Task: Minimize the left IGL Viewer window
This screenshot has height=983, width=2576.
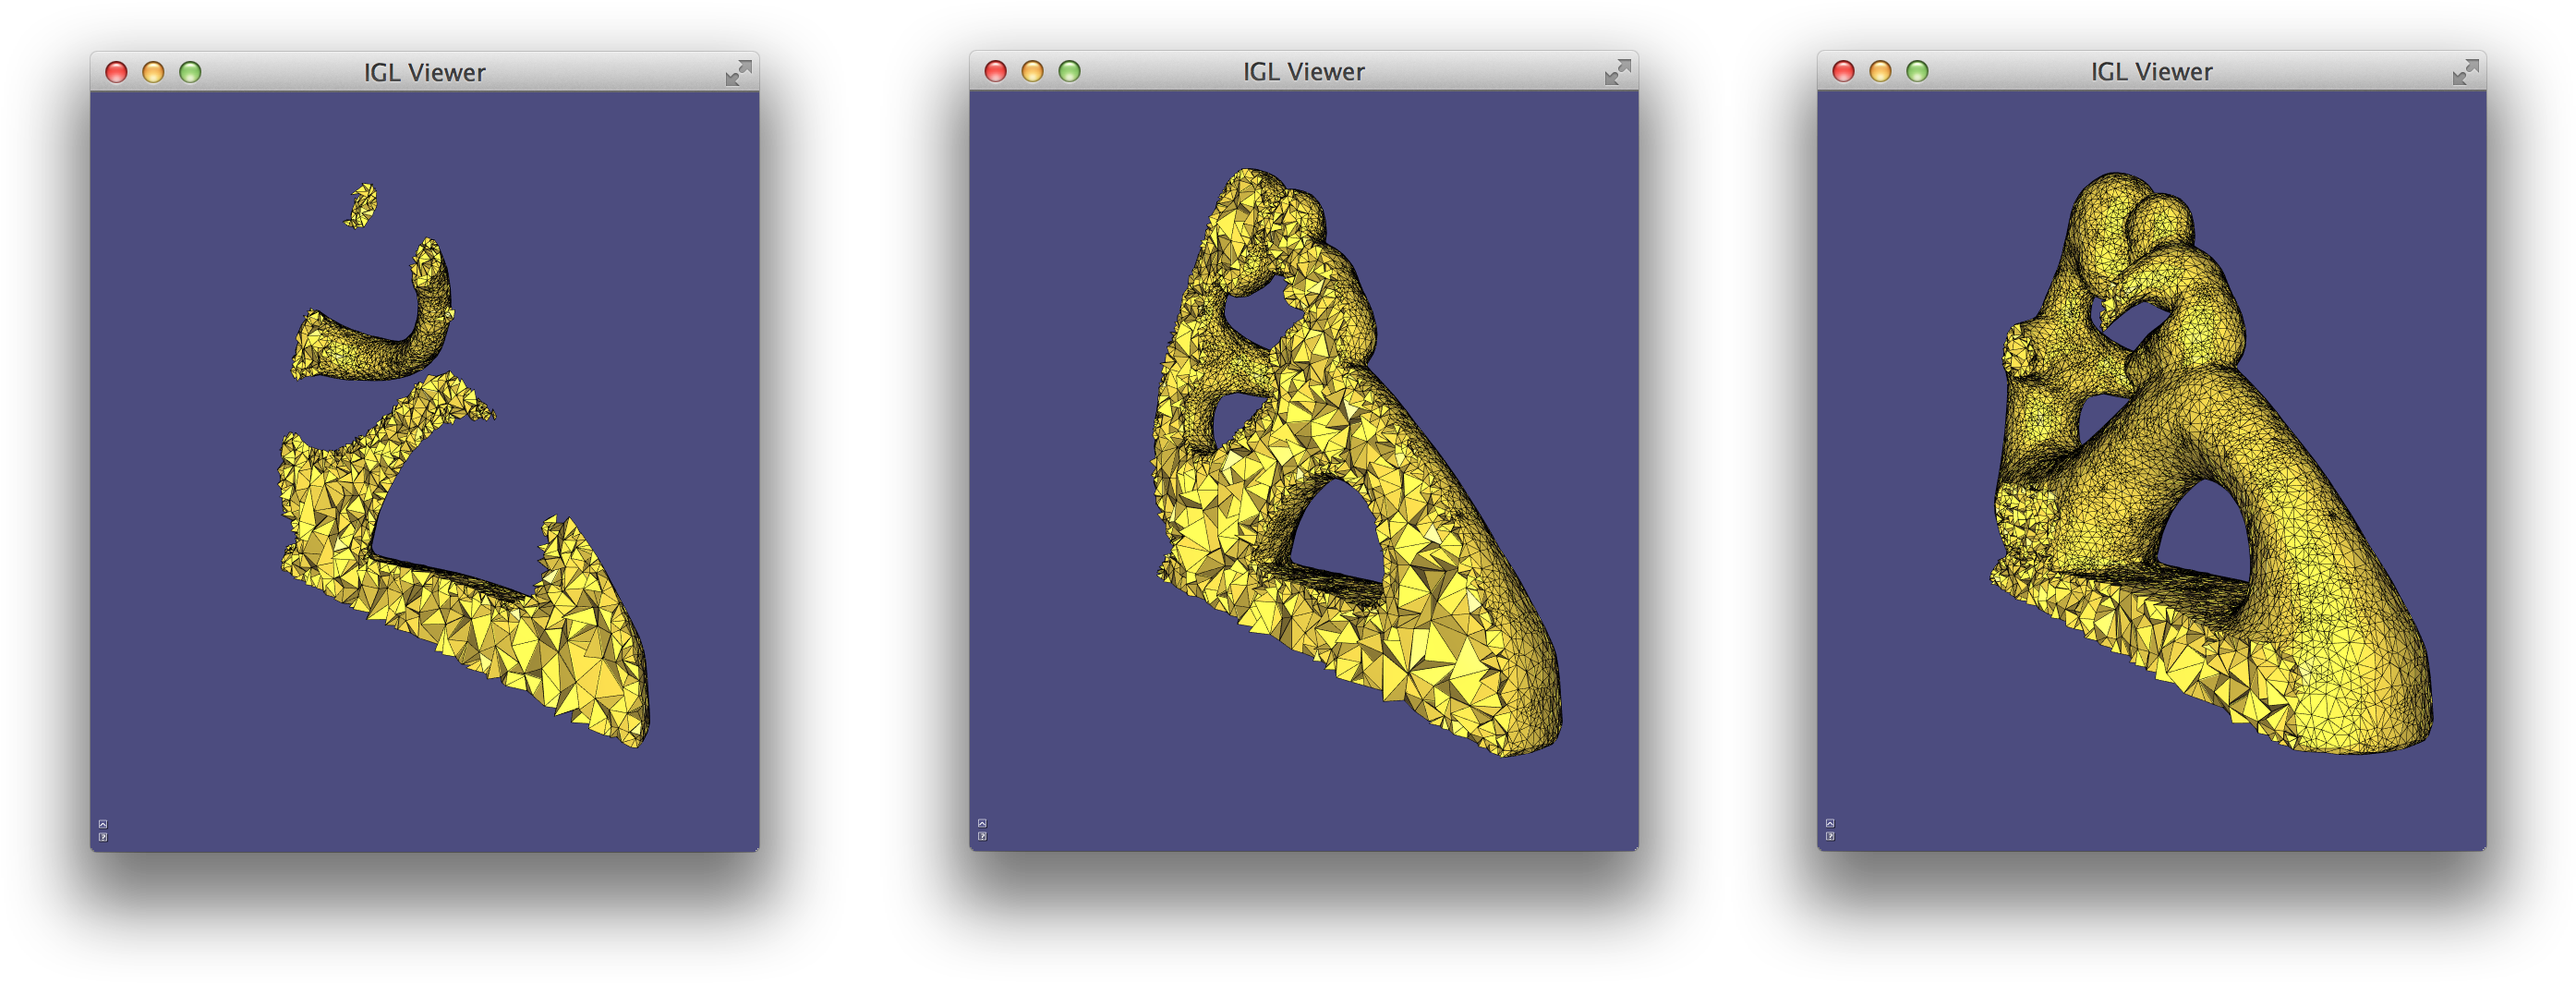Action: [x=153, y=73]
